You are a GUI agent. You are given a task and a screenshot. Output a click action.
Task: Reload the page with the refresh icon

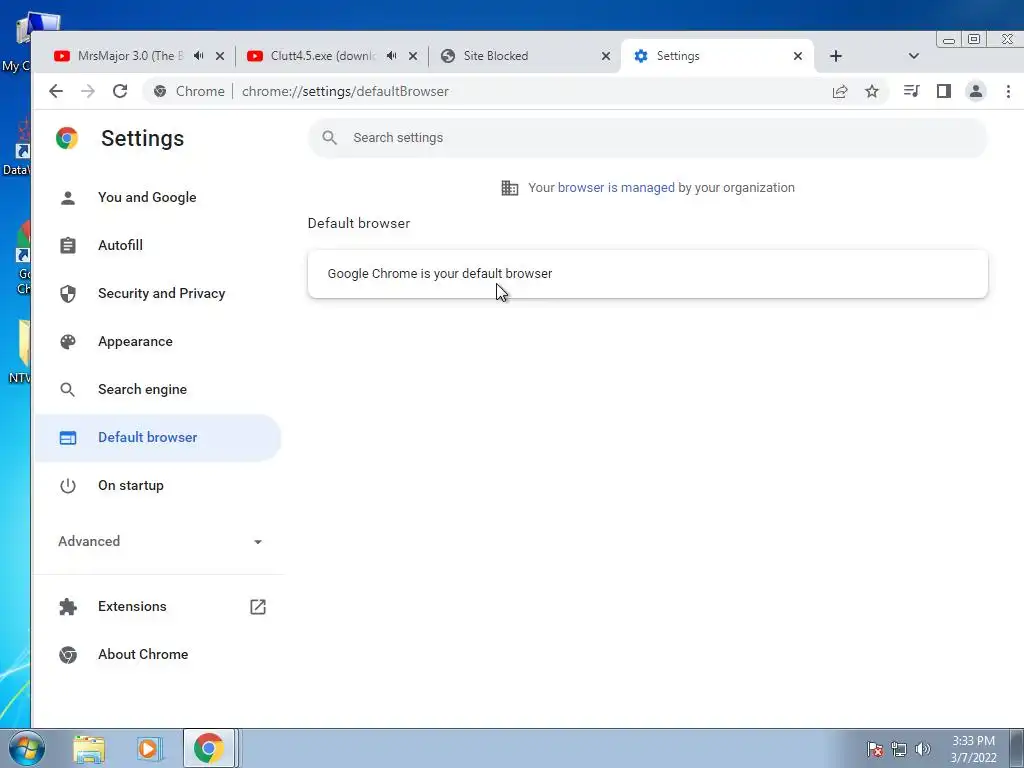pos(120,91)
